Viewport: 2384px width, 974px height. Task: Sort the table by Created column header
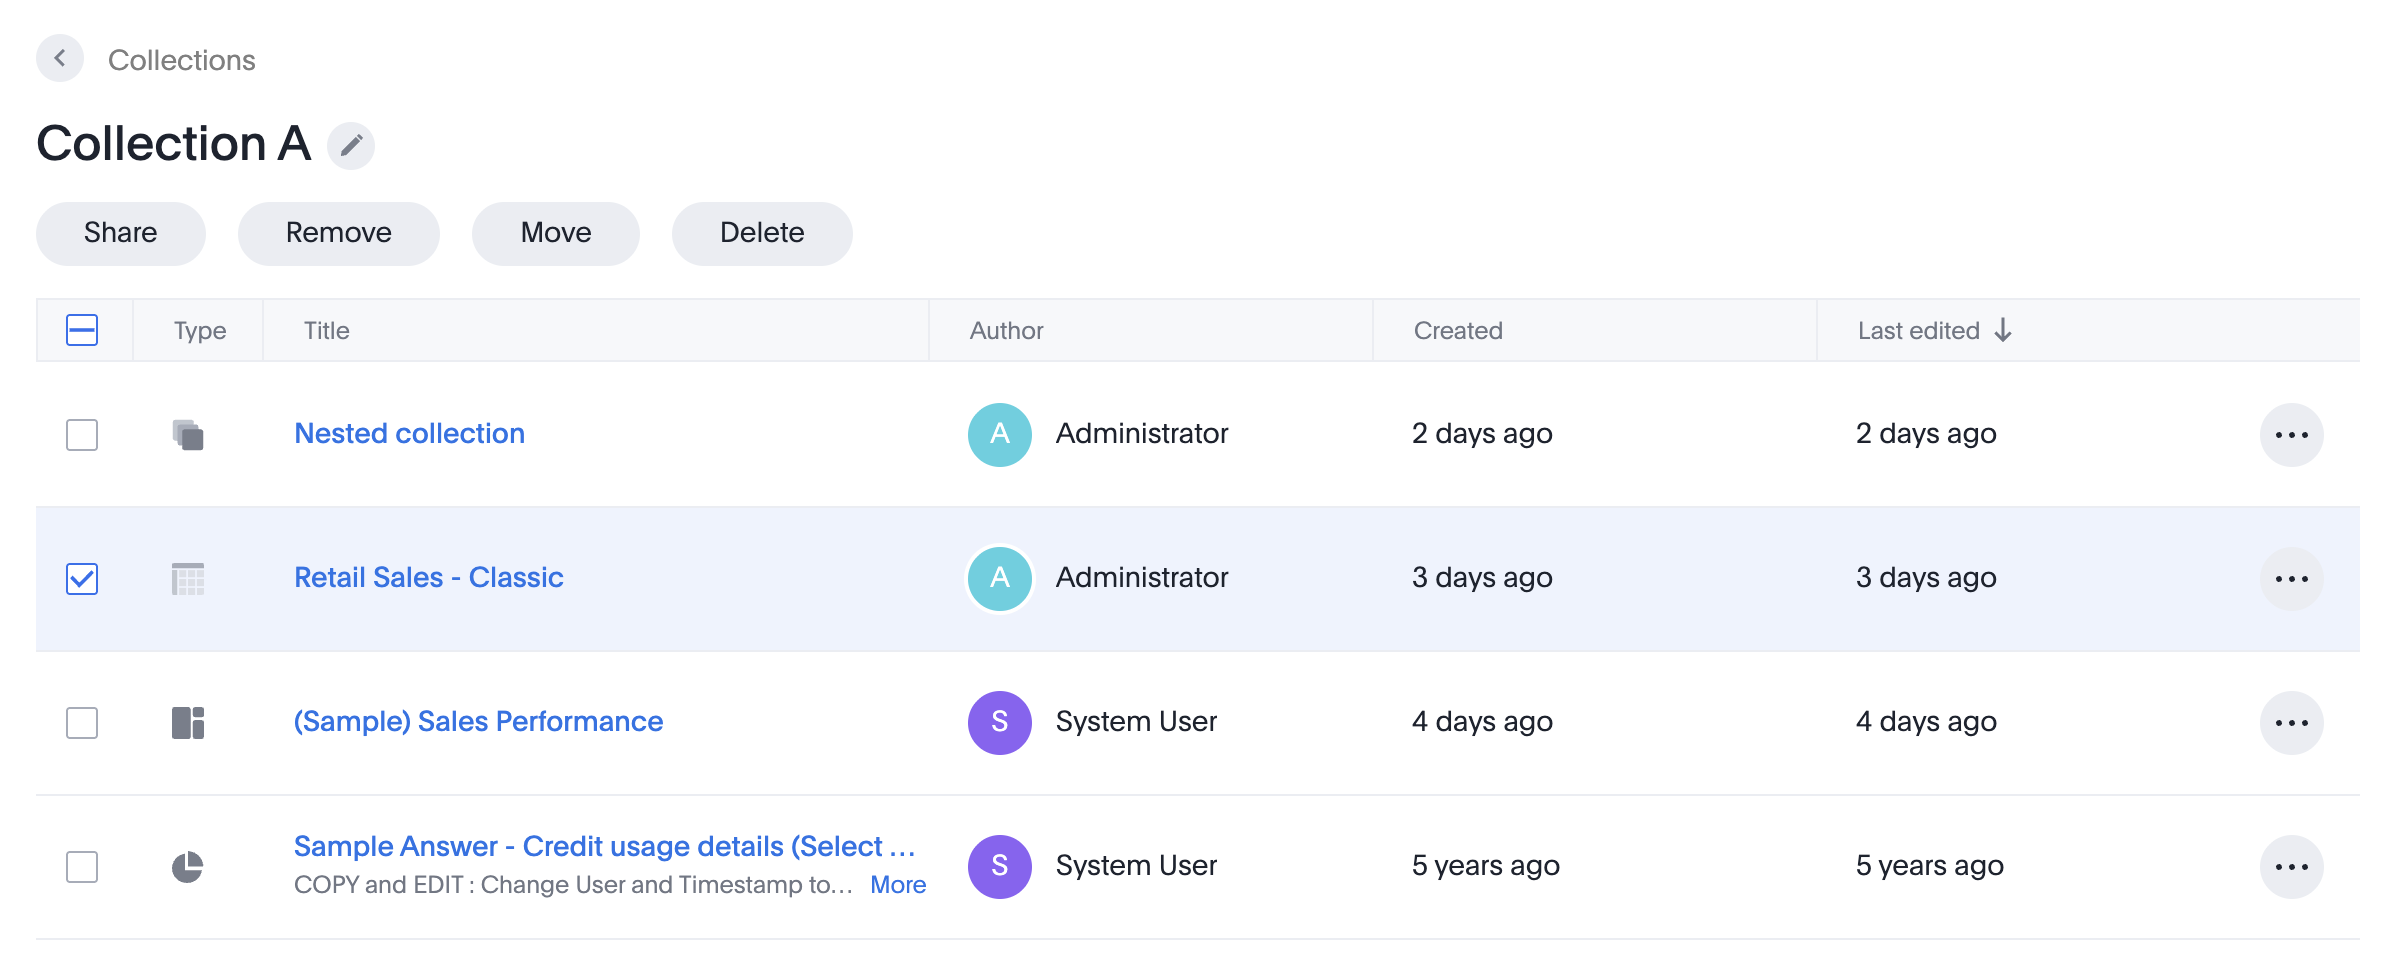pos(1457,331)
